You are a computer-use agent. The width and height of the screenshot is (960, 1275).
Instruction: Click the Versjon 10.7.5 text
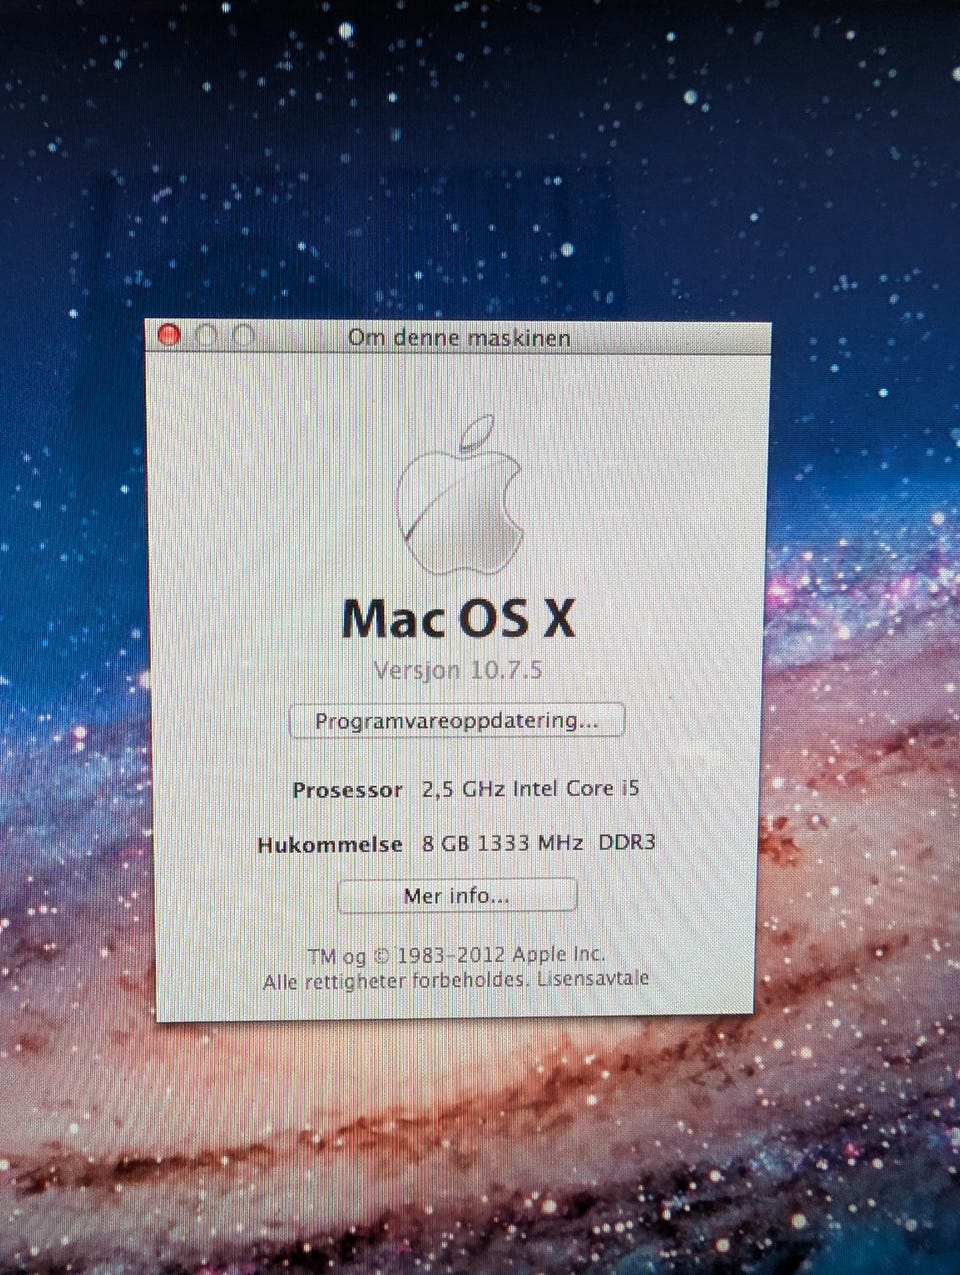458,669
